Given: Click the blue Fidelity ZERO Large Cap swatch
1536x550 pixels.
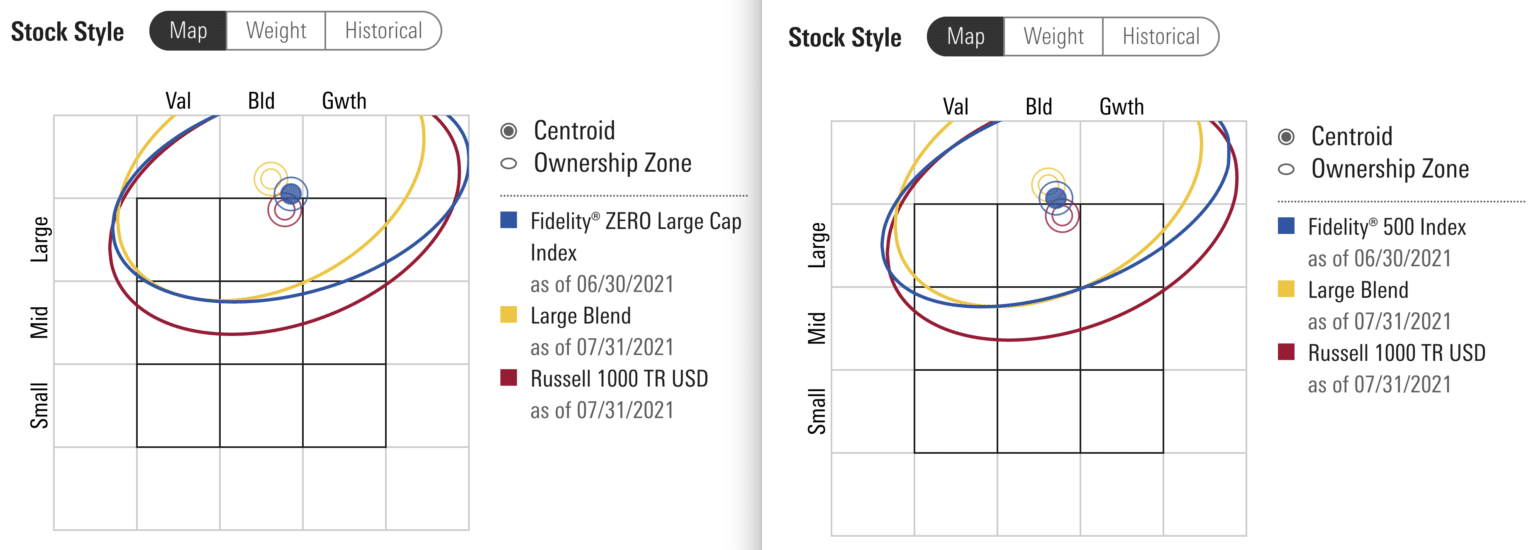Looking at the screenshot, I should pyautogui.click(x=509, y=221).
